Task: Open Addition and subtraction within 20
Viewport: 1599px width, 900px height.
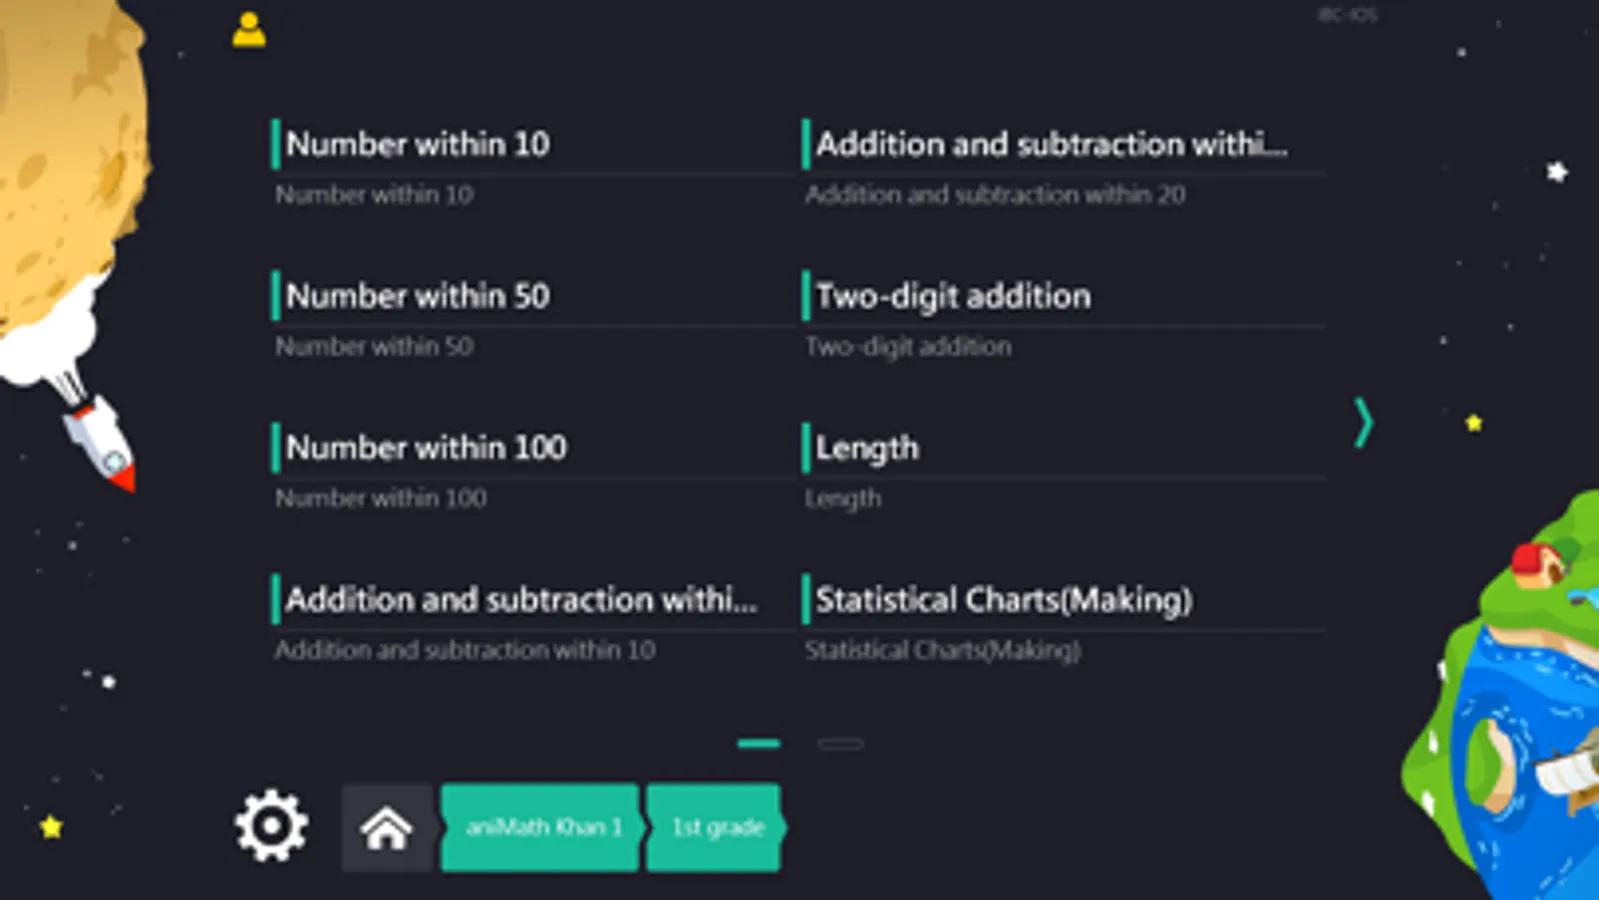Action: pos(1063,165)
